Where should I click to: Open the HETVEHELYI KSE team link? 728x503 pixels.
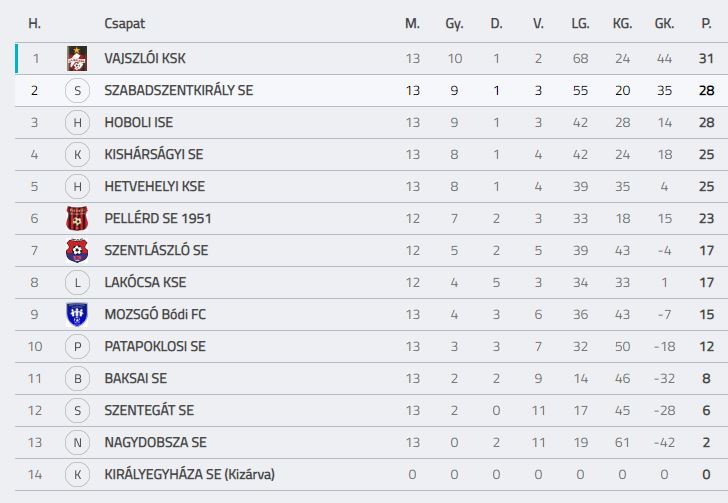coord(155,187)
